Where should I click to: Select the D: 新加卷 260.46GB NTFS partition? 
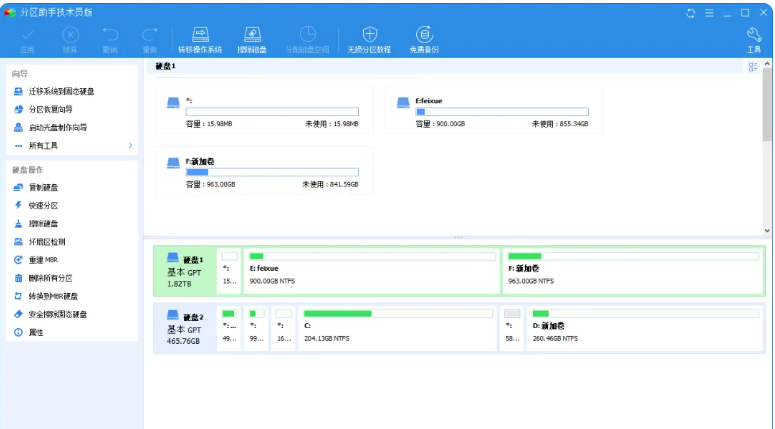(646, 328)
